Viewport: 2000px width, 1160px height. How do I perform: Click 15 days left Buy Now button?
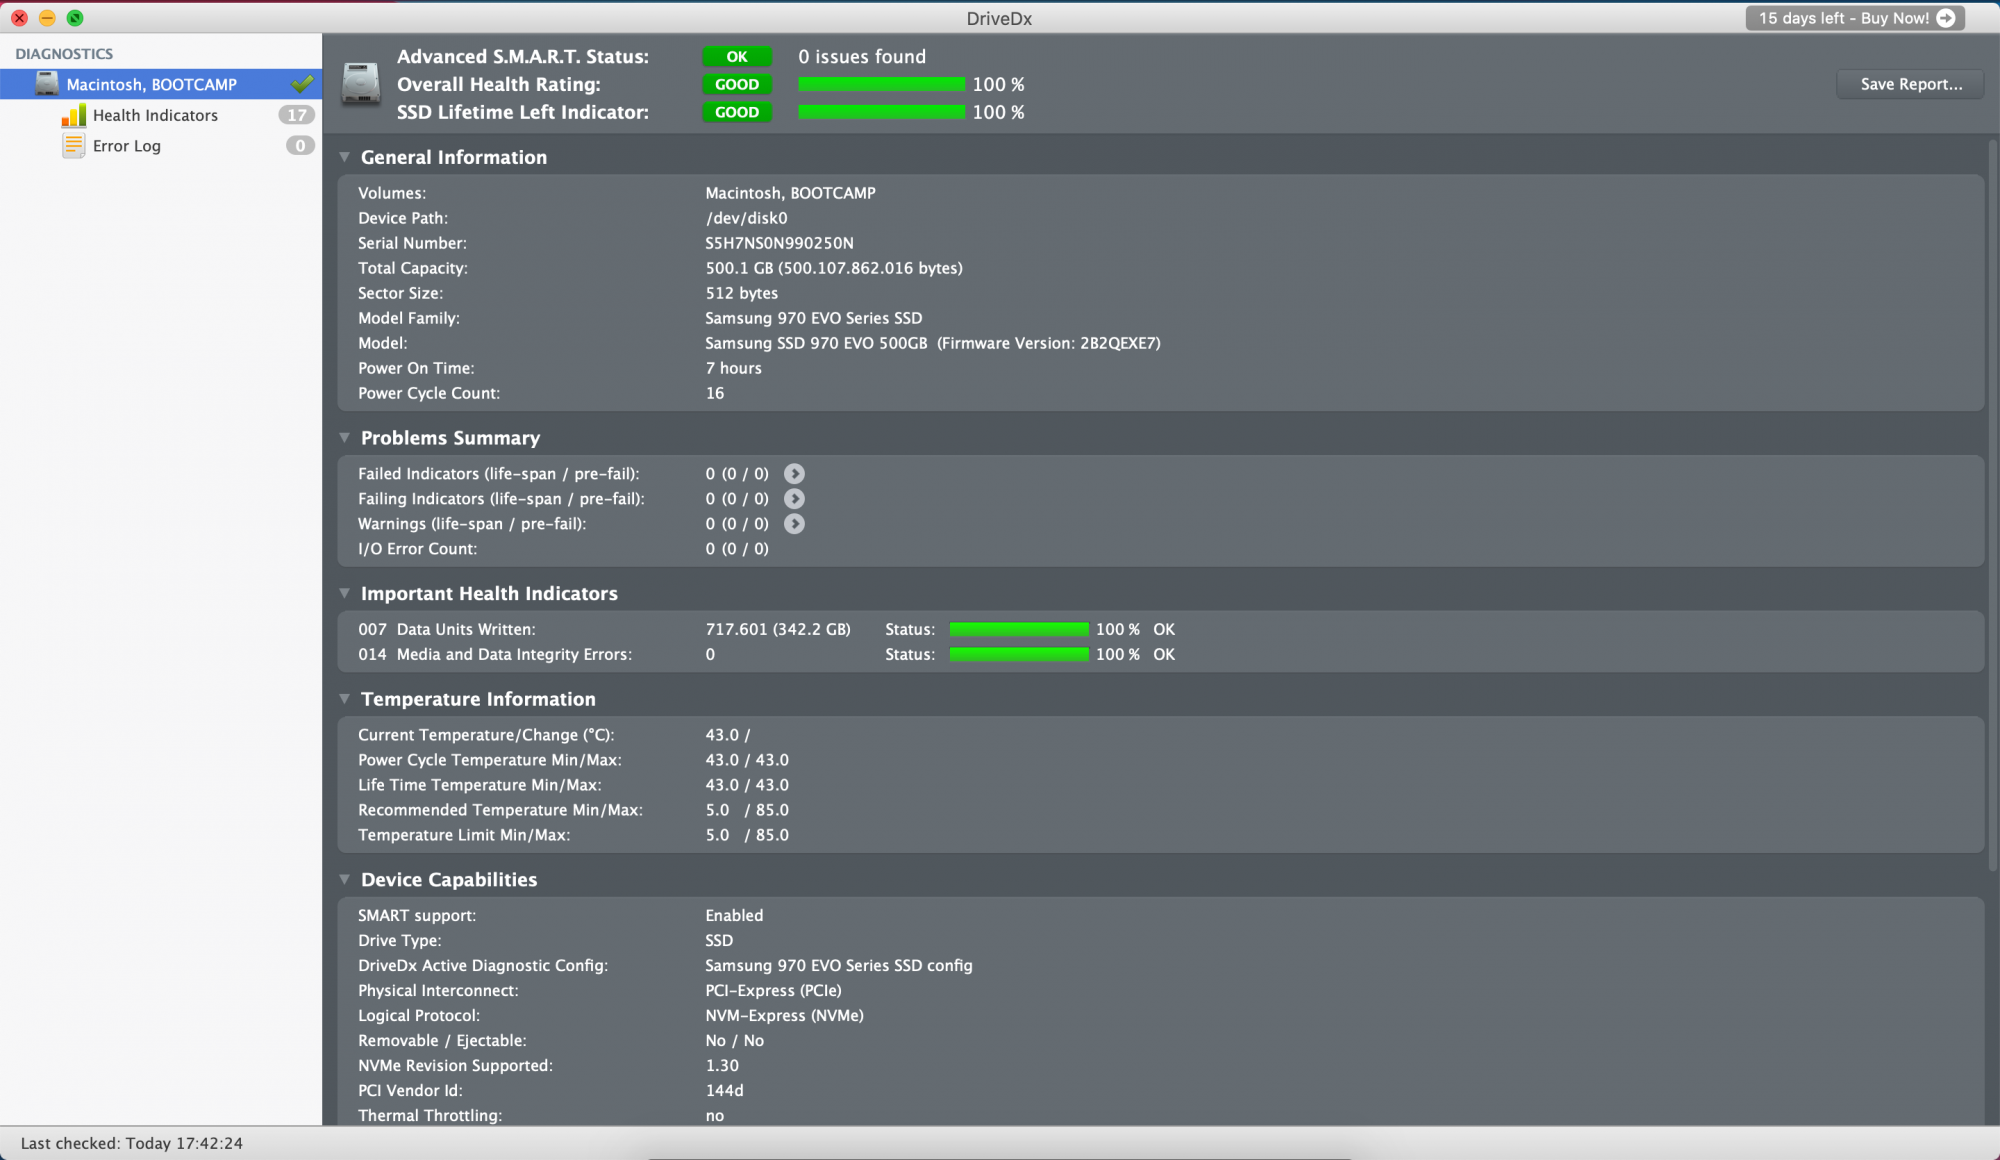[1843, 18]
